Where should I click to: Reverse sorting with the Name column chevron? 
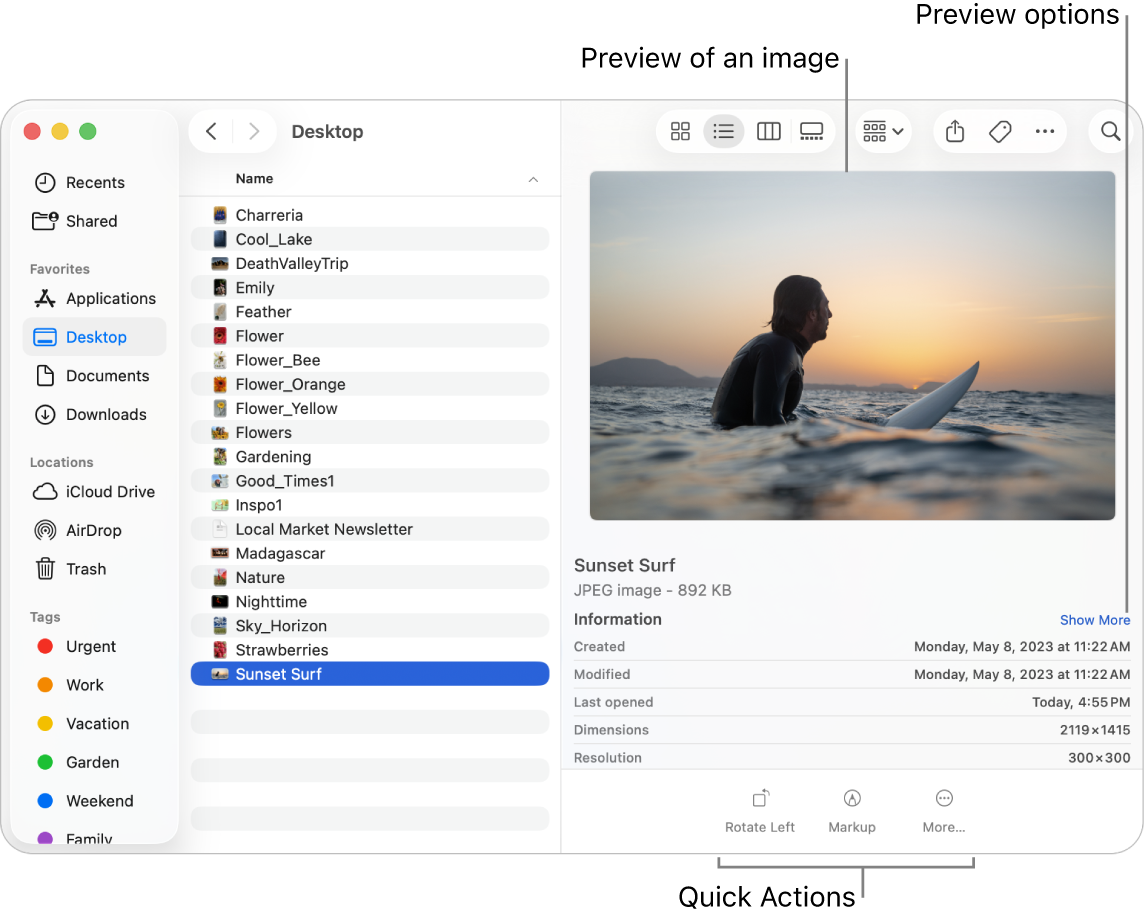[x=533, y=179]
